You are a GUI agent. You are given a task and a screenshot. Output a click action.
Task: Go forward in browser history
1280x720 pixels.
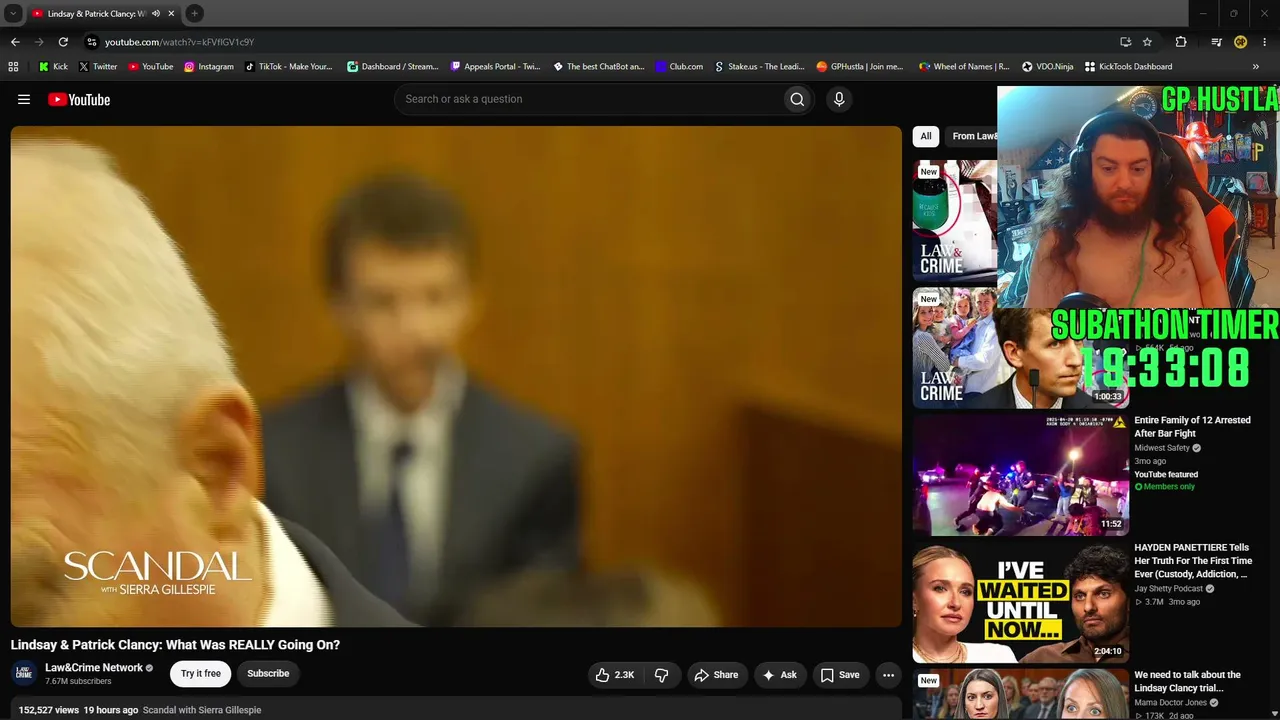tap(39, 42)
